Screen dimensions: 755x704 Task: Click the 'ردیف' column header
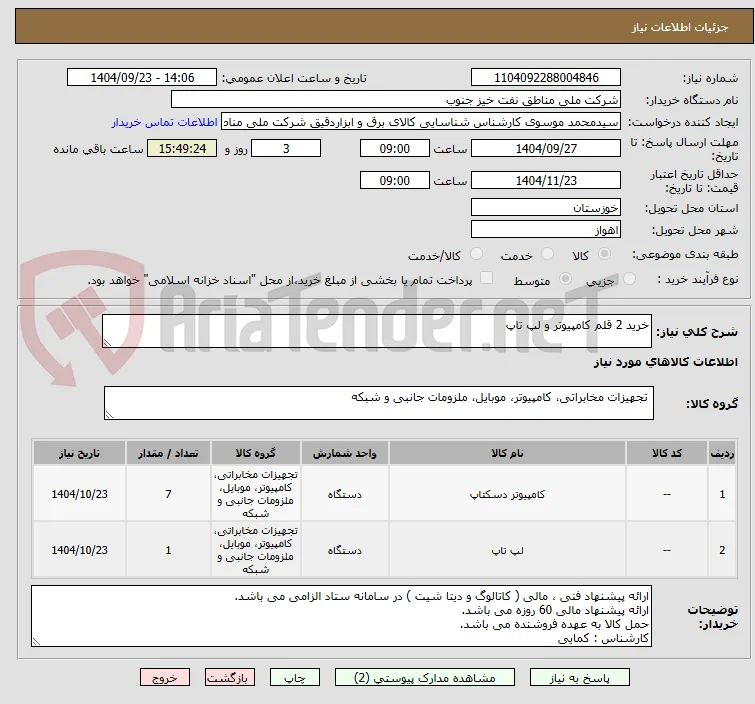722,453
